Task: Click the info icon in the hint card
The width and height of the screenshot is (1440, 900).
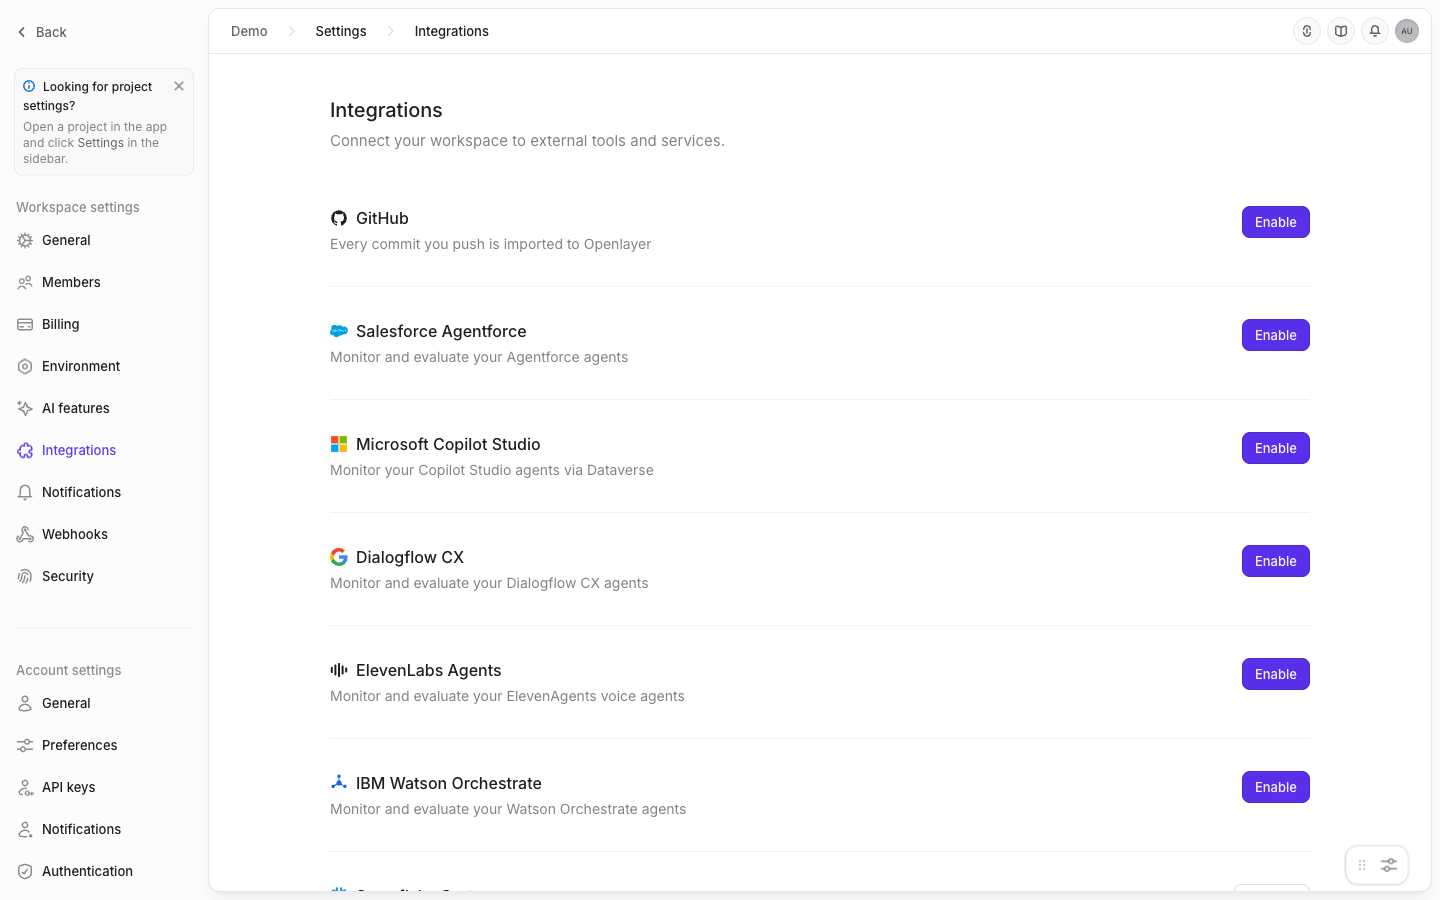Action: 29,86
